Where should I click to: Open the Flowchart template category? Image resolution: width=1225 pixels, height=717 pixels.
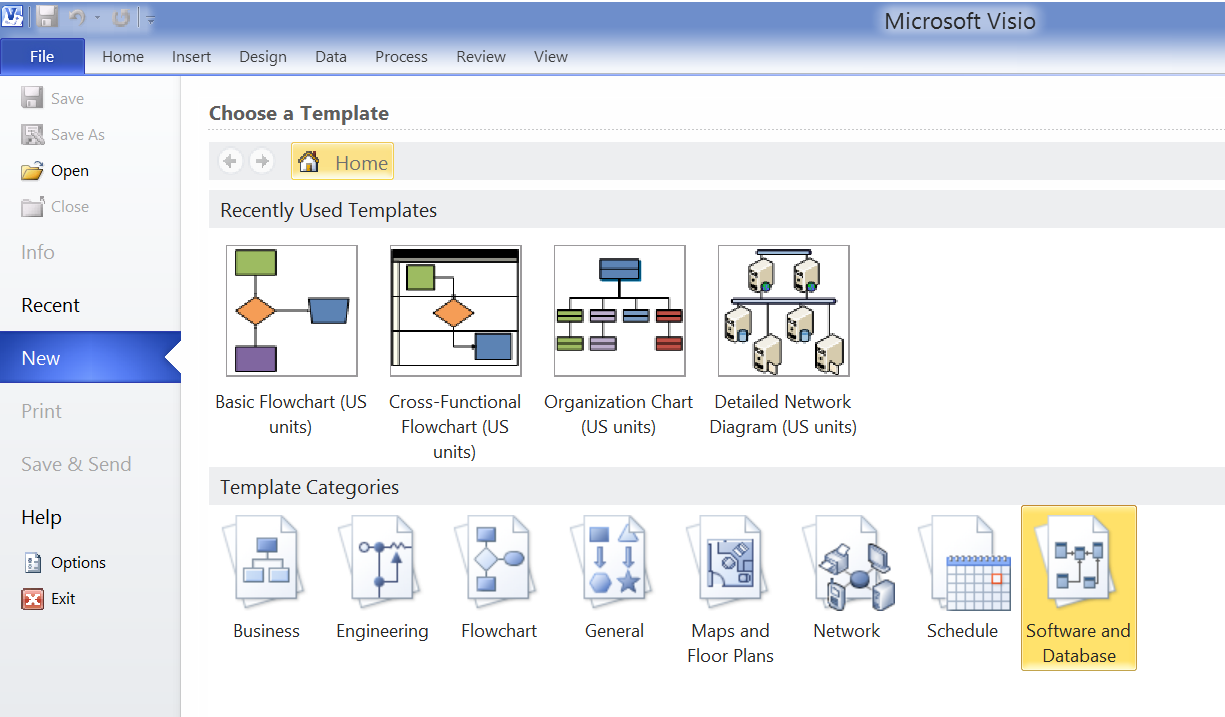tap(499, 578)
